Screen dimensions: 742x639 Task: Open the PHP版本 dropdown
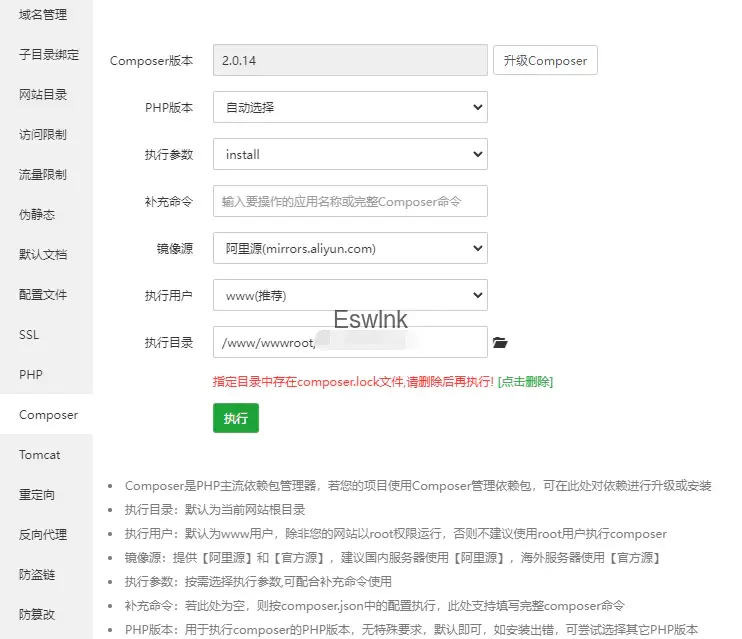349,107
